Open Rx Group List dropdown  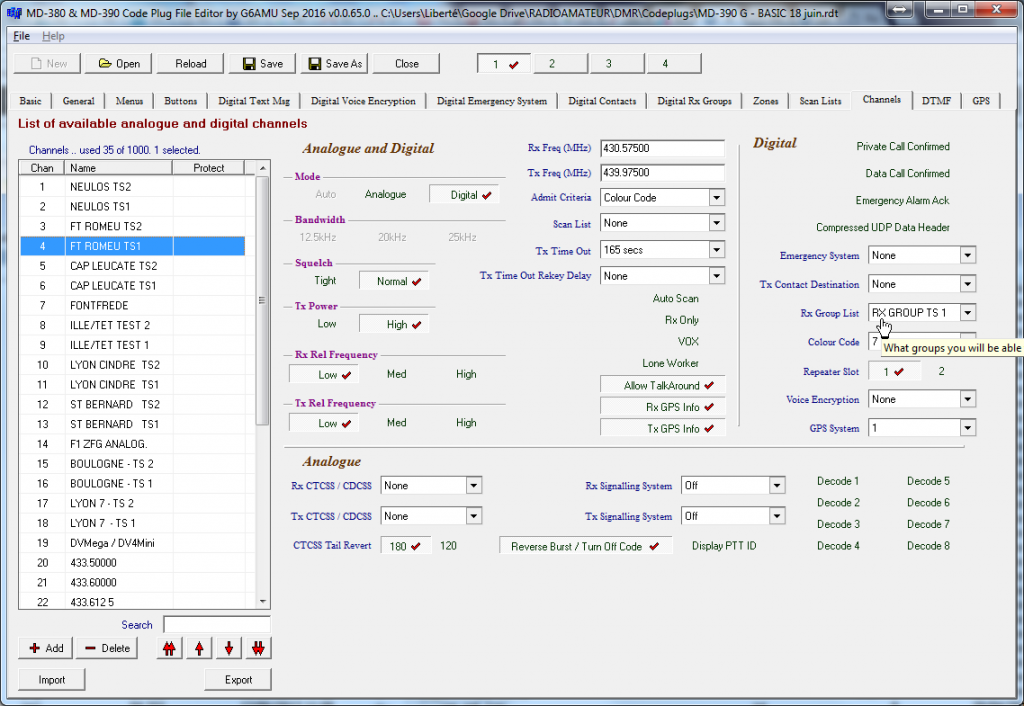[x=968, y=313]
